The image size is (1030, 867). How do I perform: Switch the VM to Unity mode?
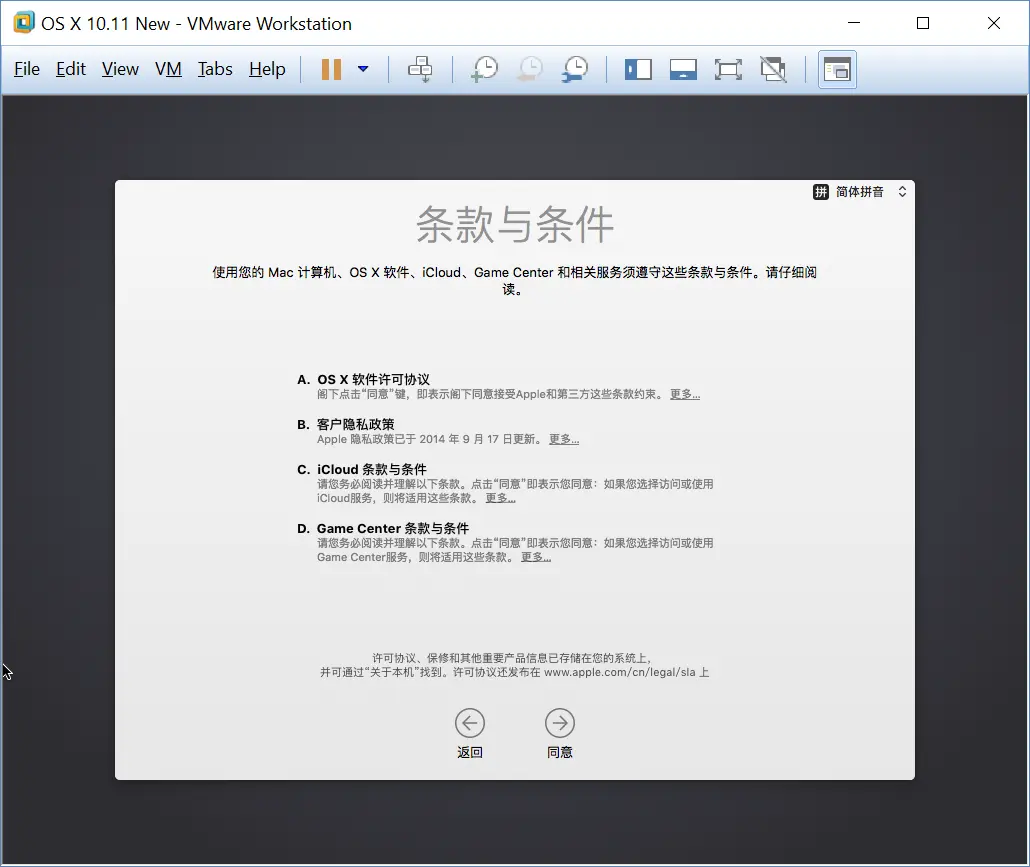(x=773, y=69)
